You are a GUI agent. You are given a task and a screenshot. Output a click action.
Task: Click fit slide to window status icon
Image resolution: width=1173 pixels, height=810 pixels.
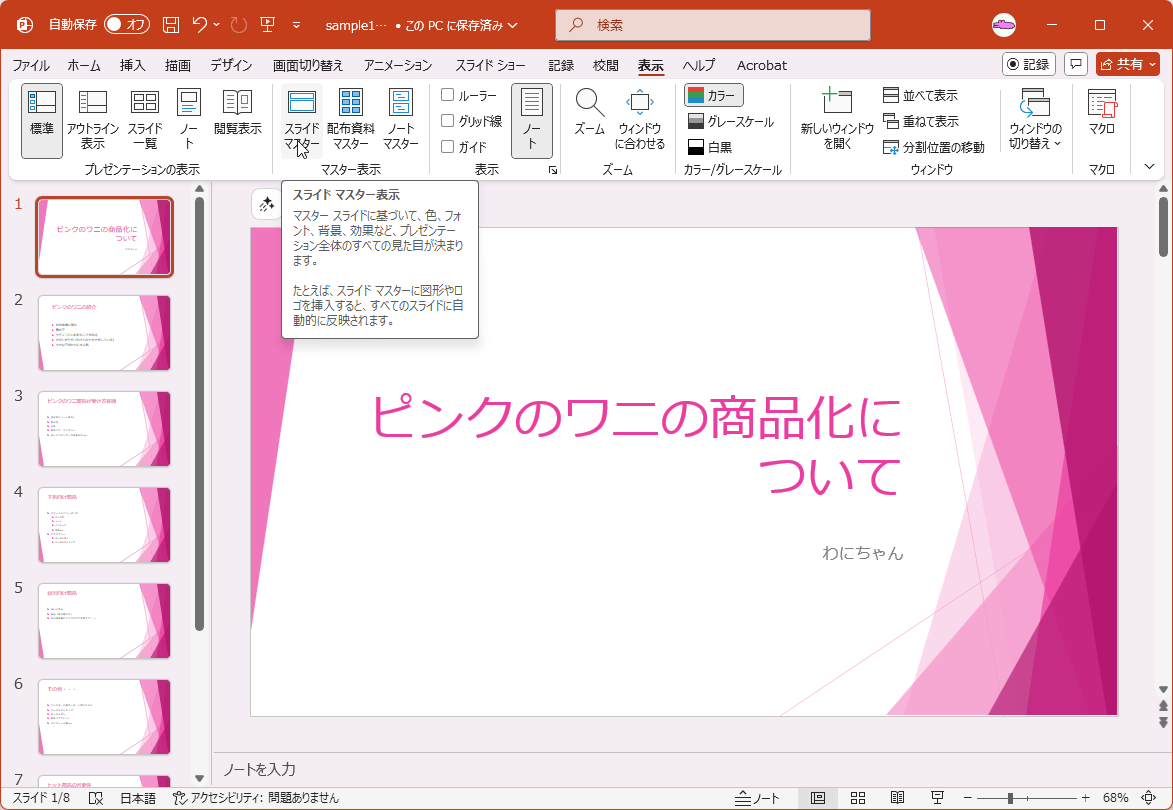tap(1148, 798)
